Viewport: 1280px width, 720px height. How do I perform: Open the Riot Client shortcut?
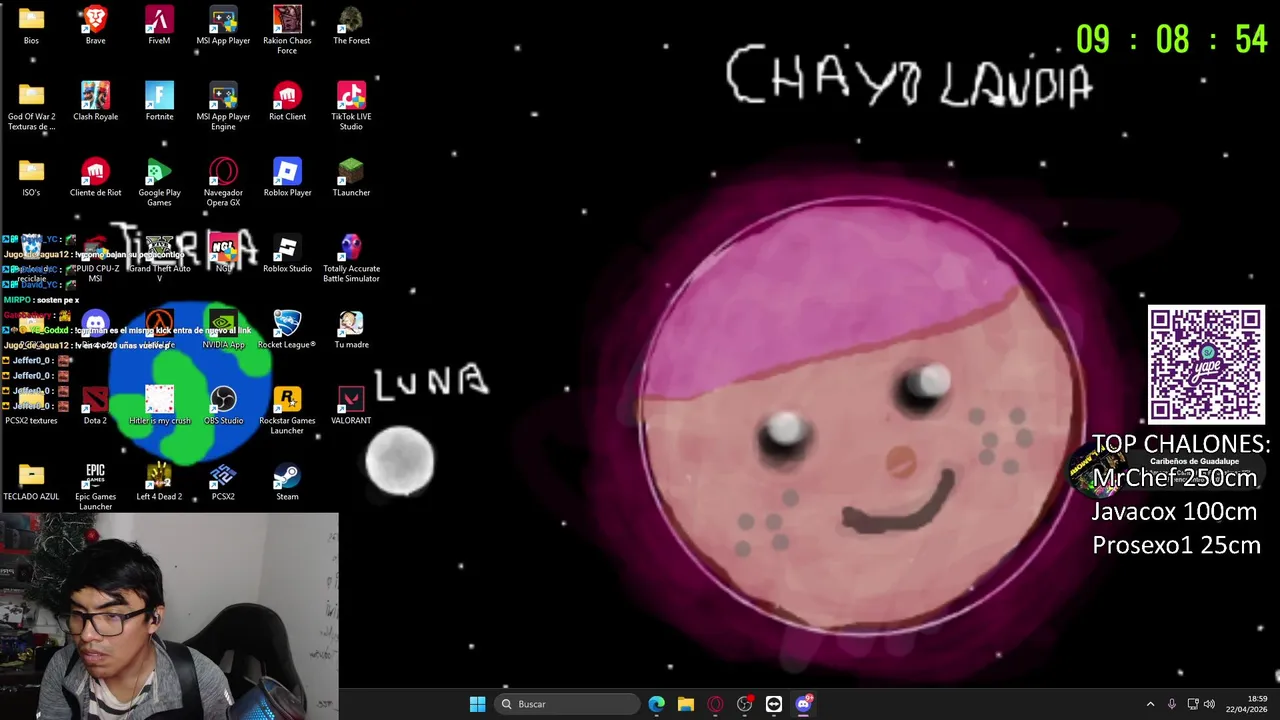(x=287, y=102)
